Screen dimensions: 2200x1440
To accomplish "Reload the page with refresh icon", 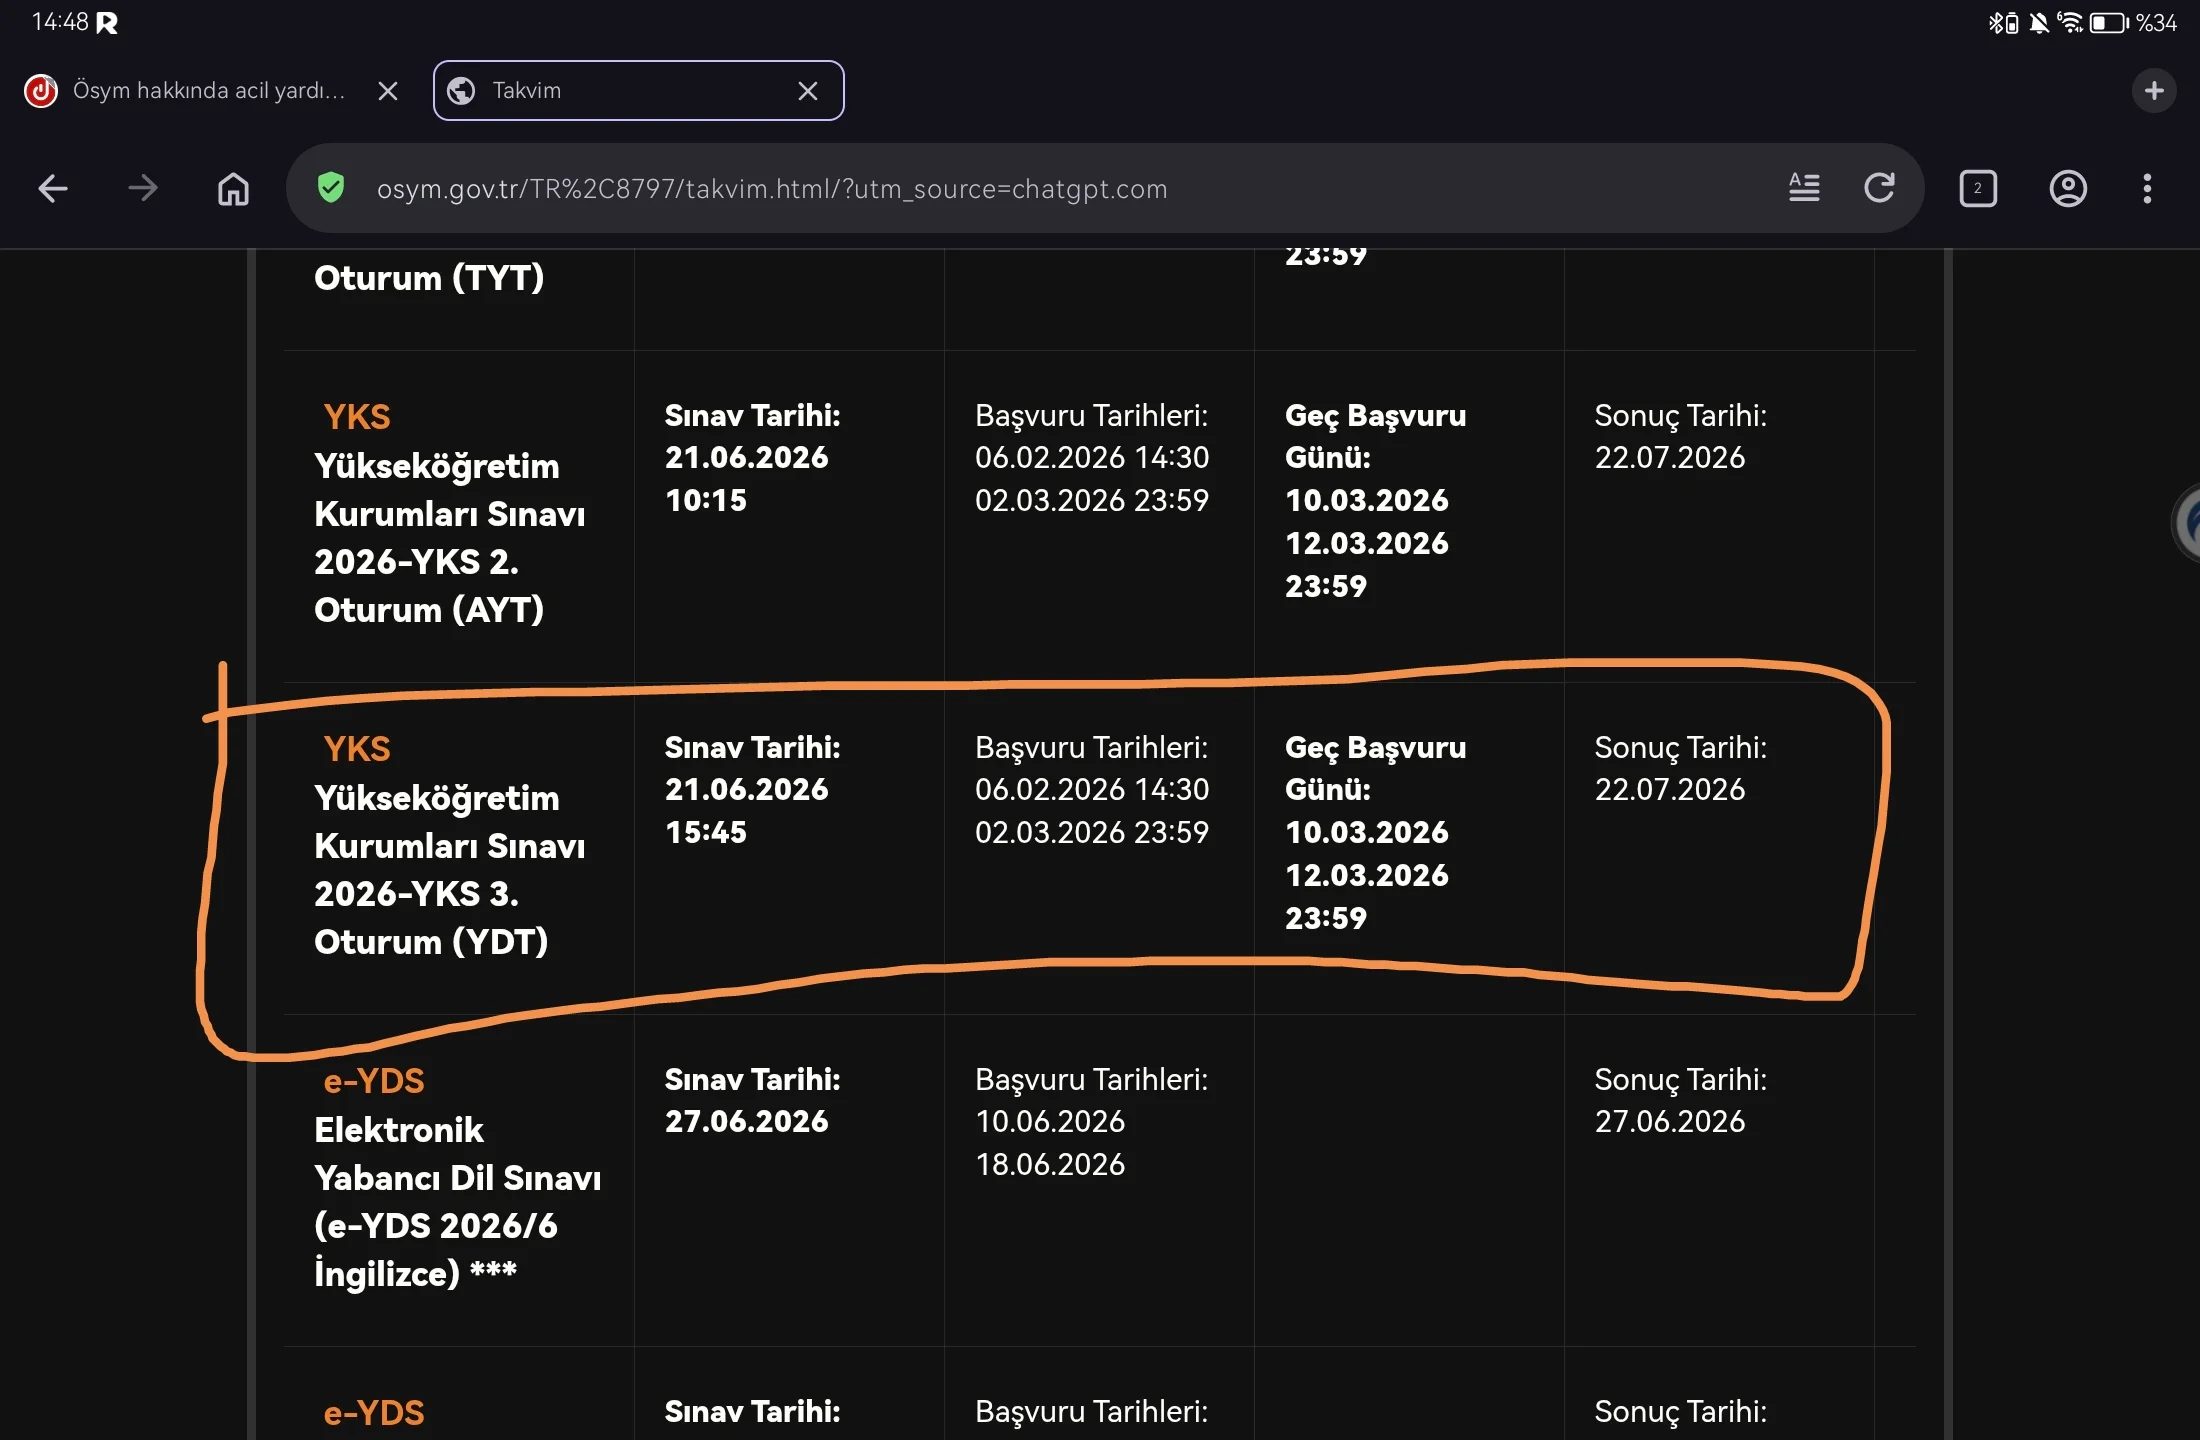I will click(x=1880, y=188).
